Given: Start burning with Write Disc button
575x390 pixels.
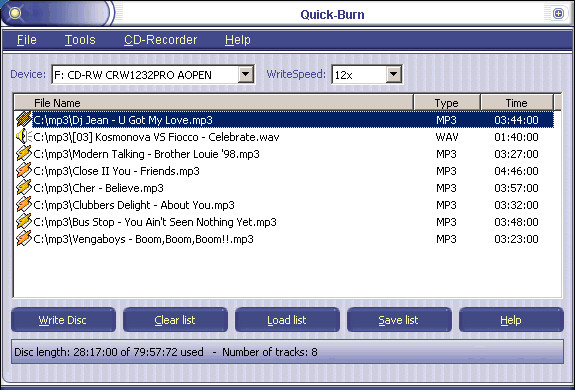Looking at the screenshot, I should coord(63,320).
